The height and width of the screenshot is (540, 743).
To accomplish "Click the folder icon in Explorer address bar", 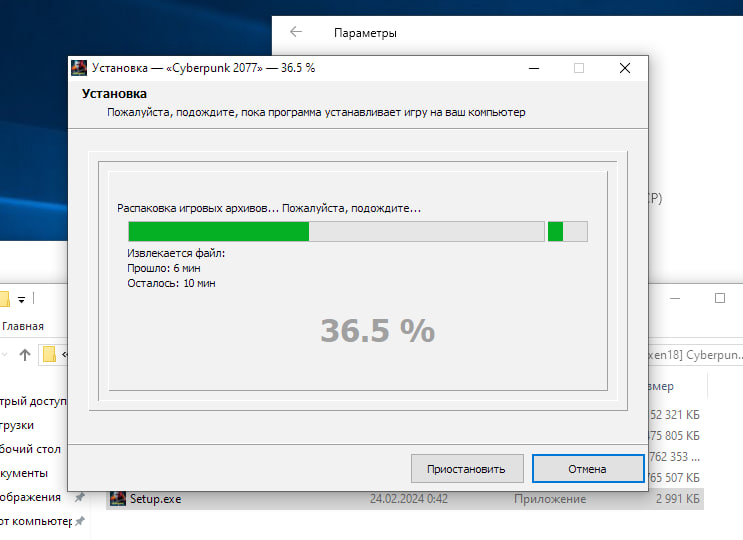I will pyautogui.click(x=49, y=354).
